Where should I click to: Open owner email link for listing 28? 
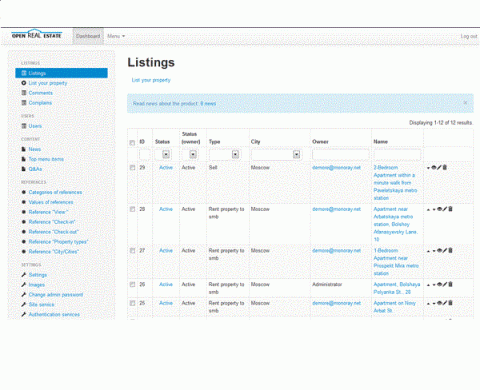pos(336,209)
